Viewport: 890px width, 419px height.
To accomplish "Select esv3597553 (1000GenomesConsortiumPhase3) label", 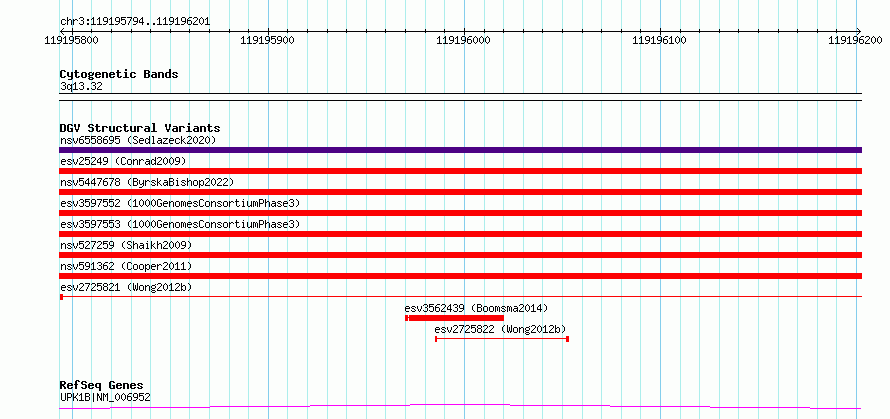I will point(180,224).
